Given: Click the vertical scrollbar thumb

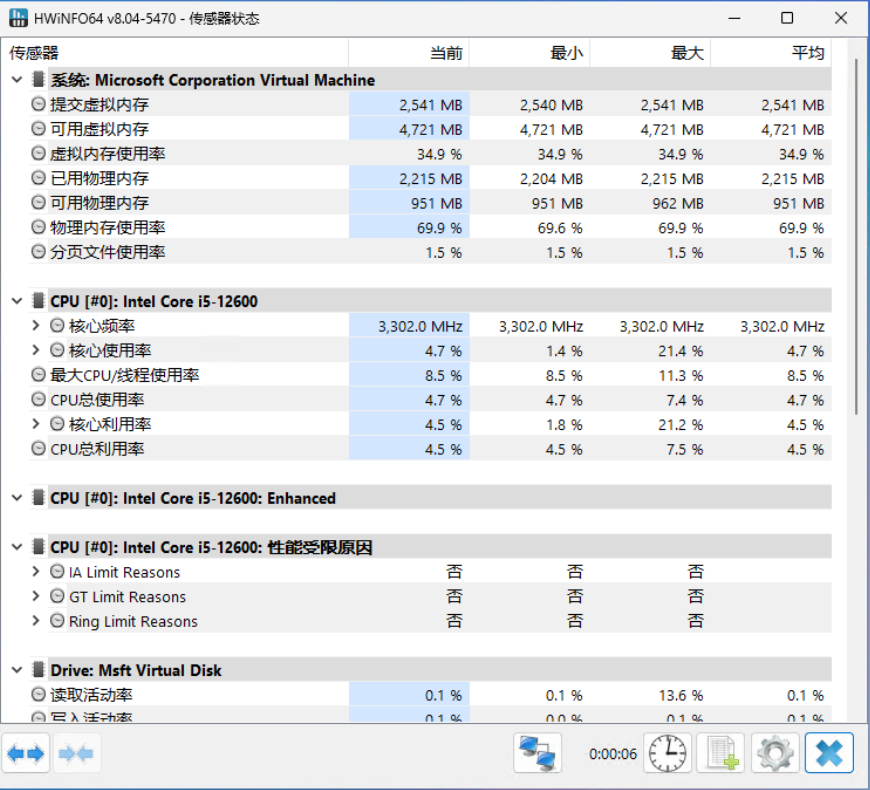Looking at the screenshot, I should [x=856, y=236].
